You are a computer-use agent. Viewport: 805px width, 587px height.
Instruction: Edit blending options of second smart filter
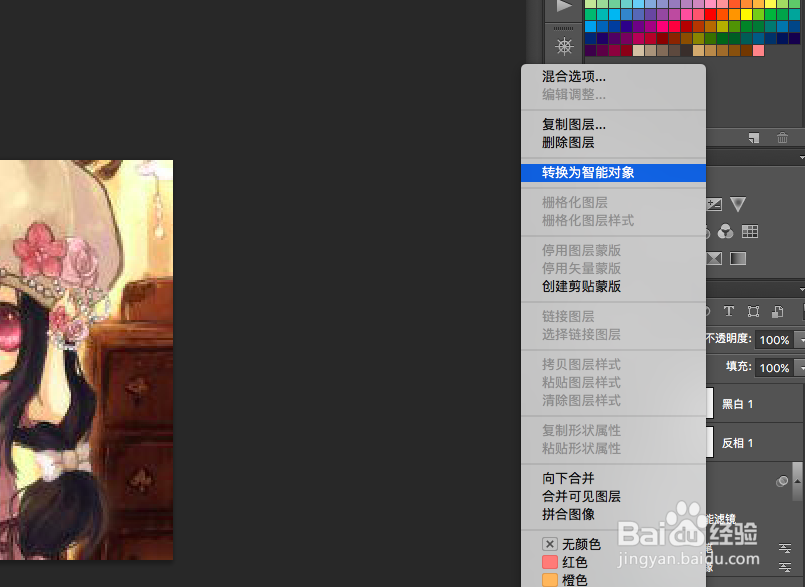pyautogui.click(x=784, y=566)
